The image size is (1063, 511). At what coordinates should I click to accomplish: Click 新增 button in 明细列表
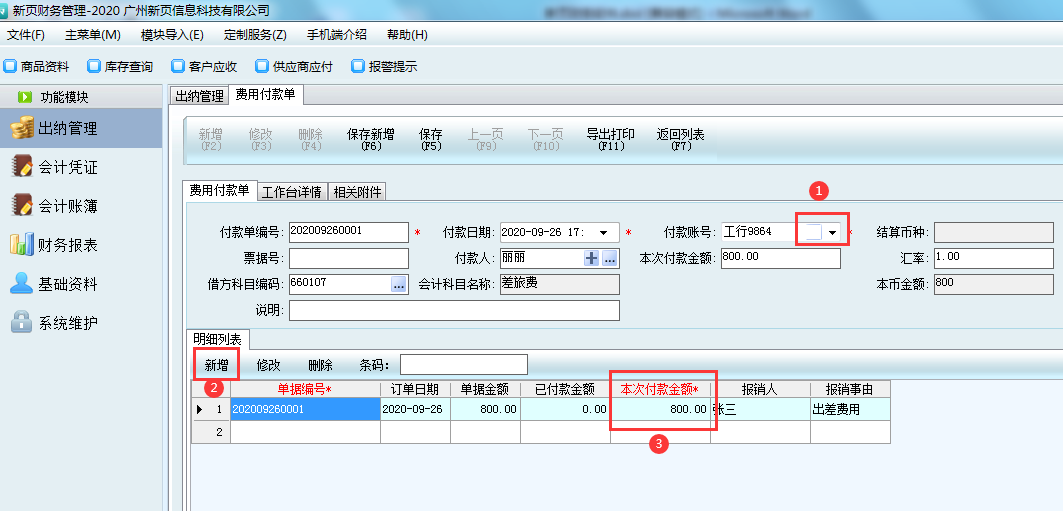click(216, 365)
